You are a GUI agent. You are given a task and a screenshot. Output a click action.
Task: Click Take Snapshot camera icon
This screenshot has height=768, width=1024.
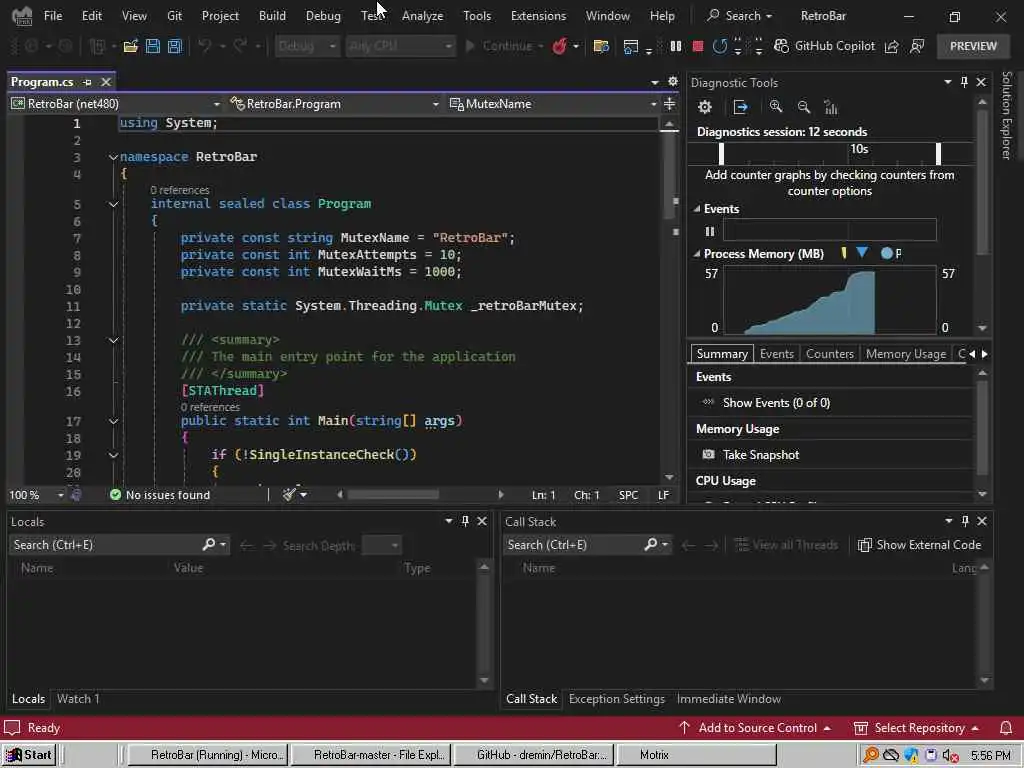(x=708, y=455)
